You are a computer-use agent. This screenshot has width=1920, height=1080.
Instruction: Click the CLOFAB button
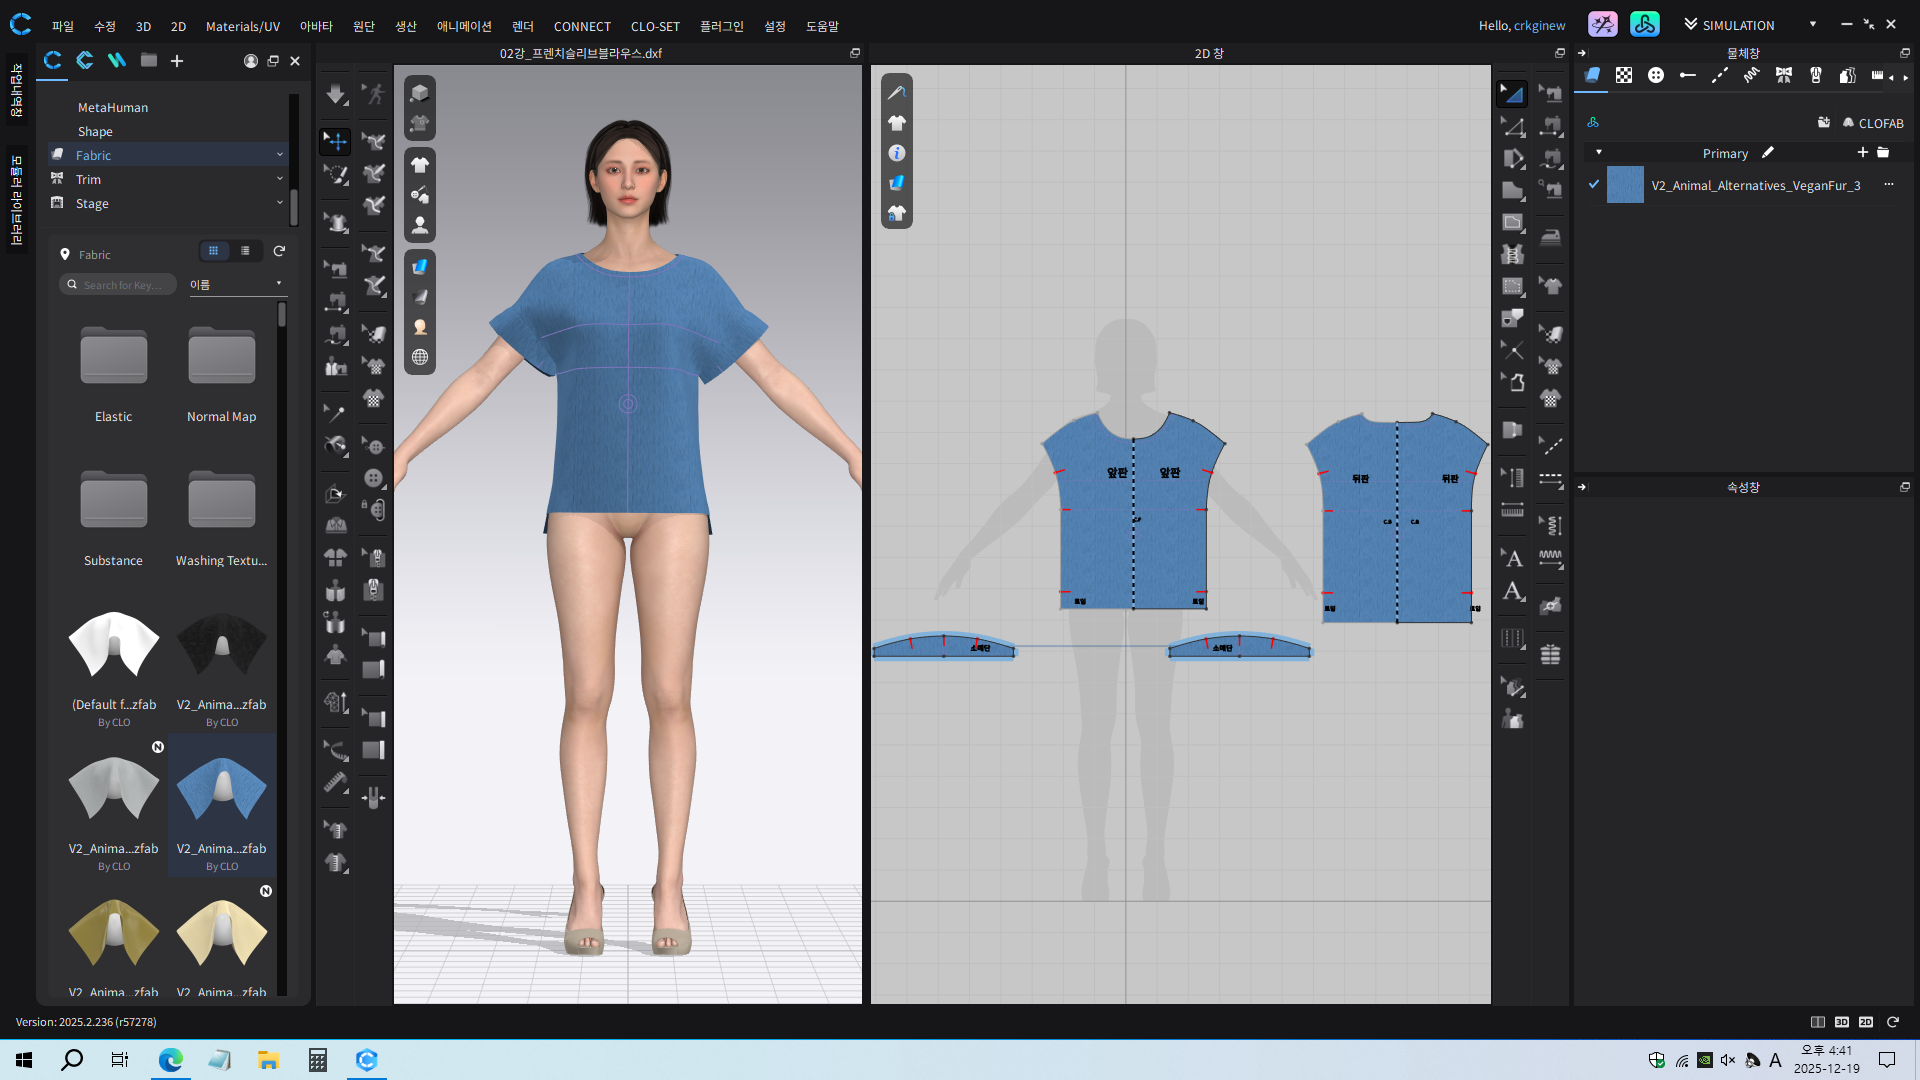pos(1872,123)
